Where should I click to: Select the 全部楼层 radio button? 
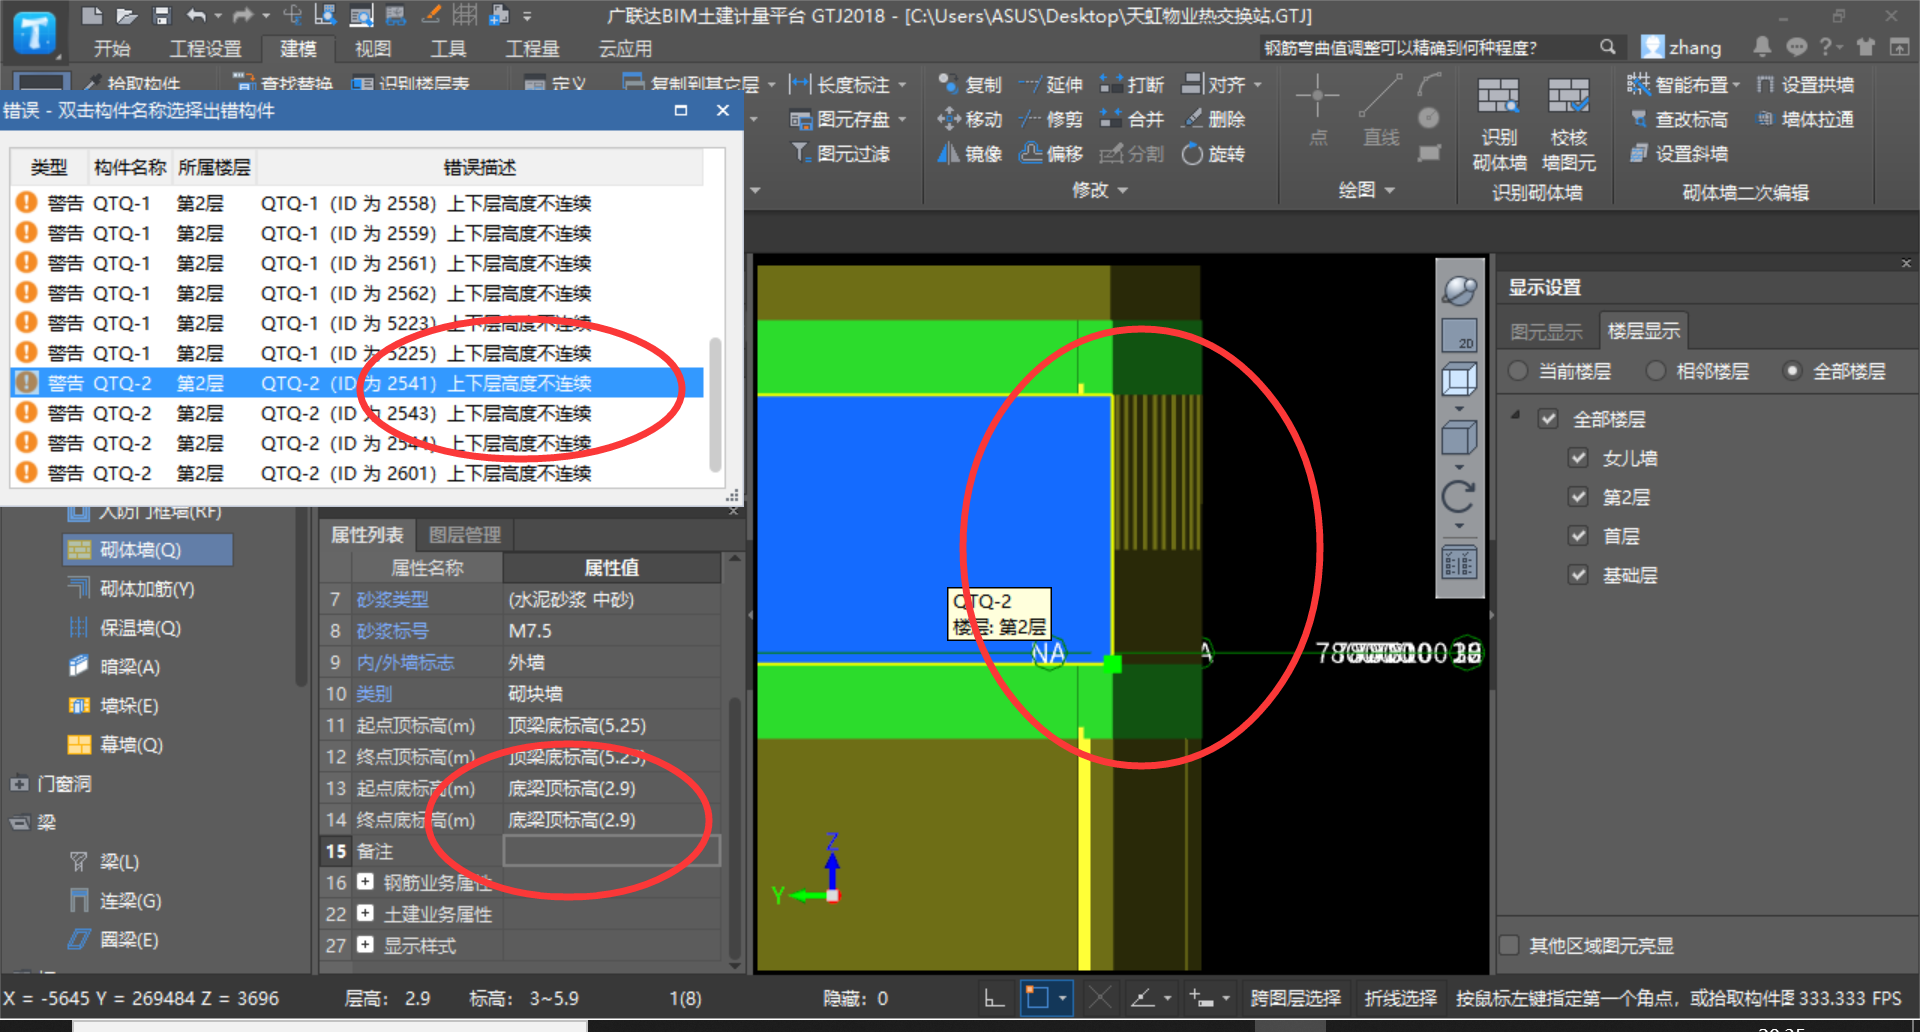1793,371
